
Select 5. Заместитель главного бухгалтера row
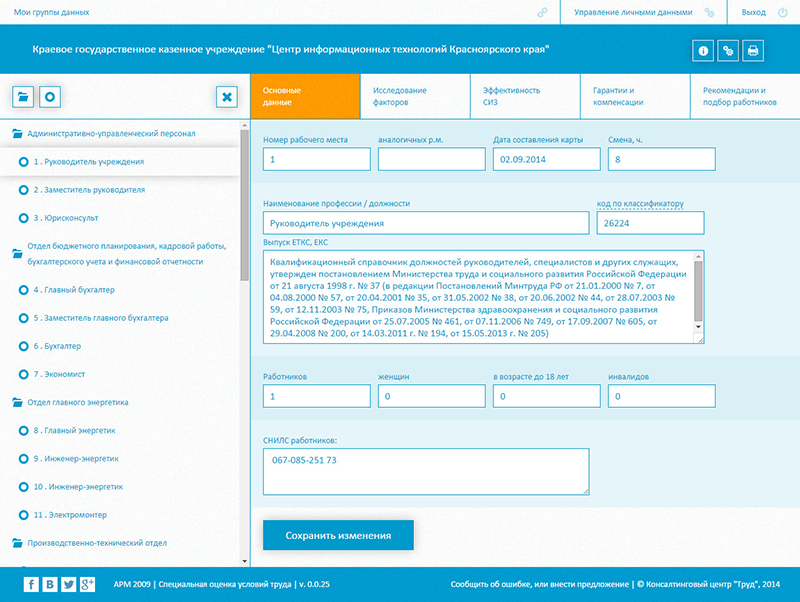coord(119,318)
